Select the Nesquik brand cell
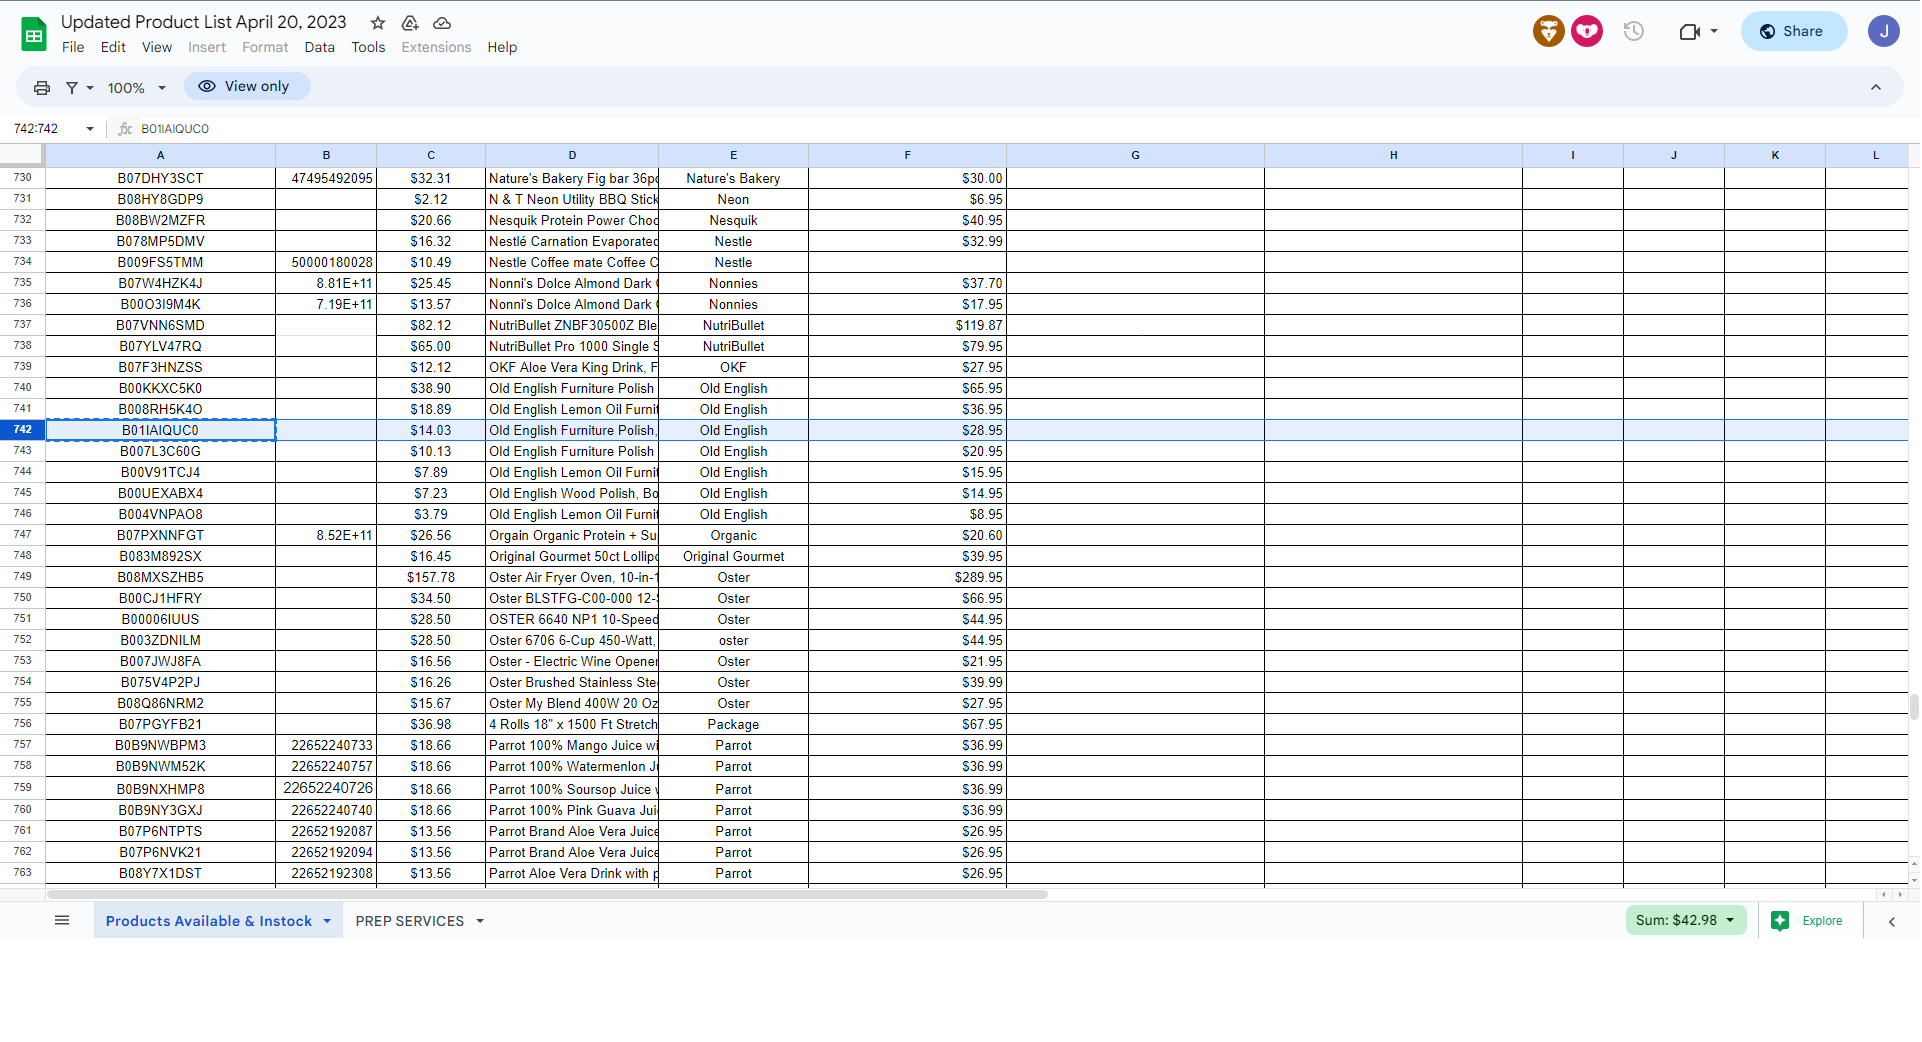Image resolution: width=1922 pixels, height=1042 pixels. click(x=733, y=220)
